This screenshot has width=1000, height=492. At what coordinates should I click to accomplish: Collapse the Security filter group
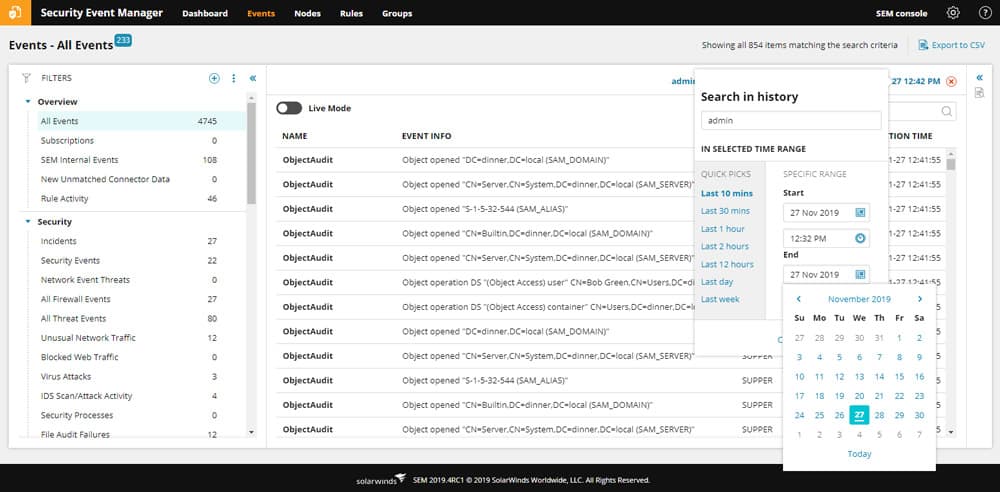tap(27, 222)
